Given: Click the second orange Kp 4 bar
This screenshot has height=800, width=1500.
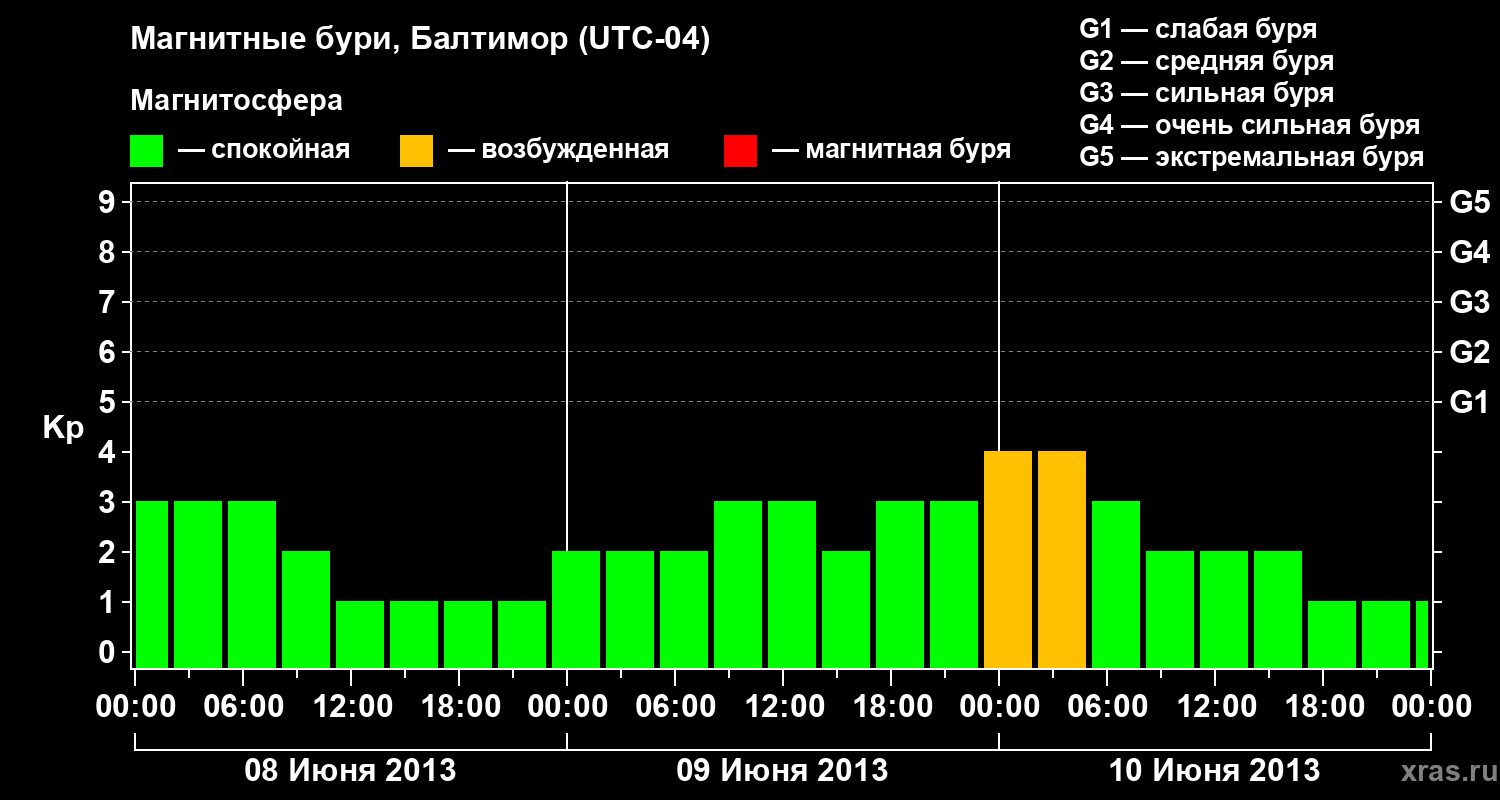Looking at the screenshot, I should tap(1062, 559).
